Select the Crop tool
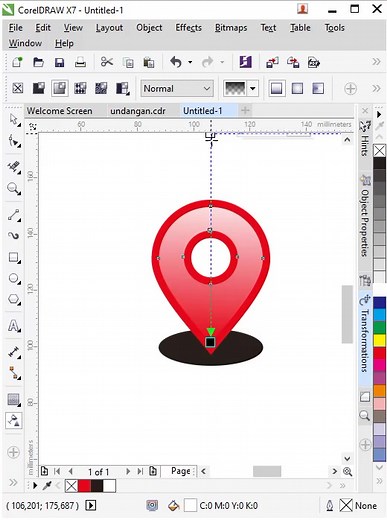Viewport: 387px width, 520px height. [14, 167]
